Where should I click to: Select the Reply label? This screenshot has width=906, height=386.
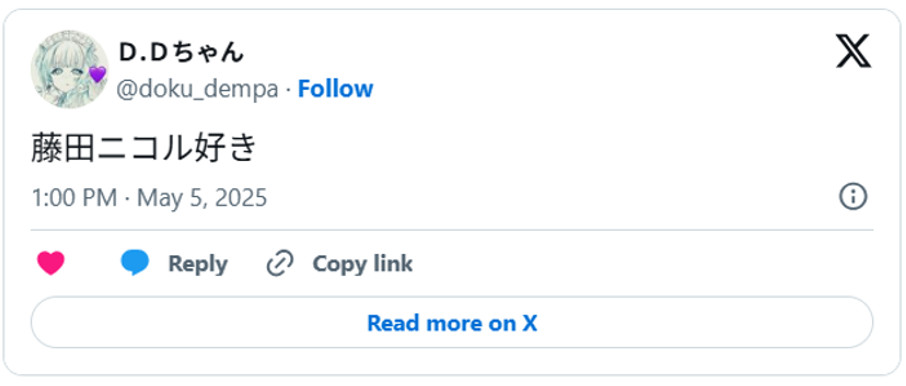tap(198, 264)
